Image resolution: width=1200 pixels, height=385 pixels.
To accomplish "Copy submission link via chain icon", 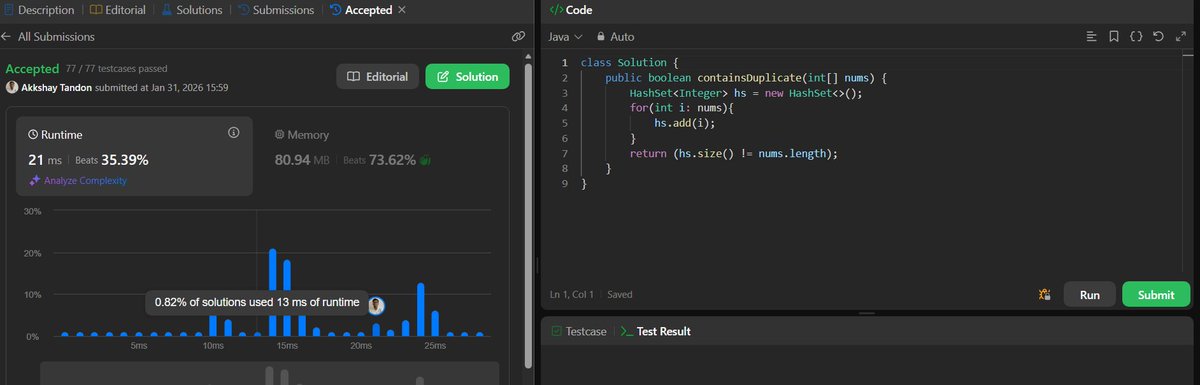I will [518, 37].
